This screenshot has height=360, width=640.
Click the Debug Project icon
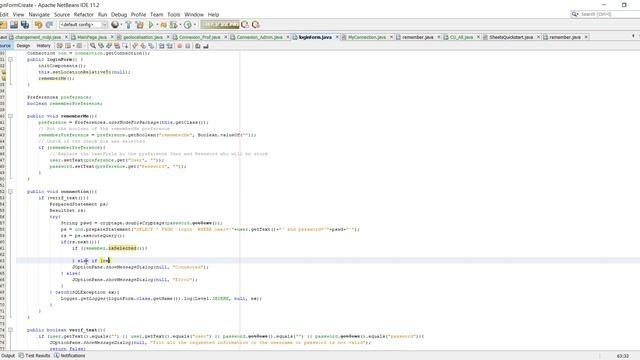tap(163, 25)
